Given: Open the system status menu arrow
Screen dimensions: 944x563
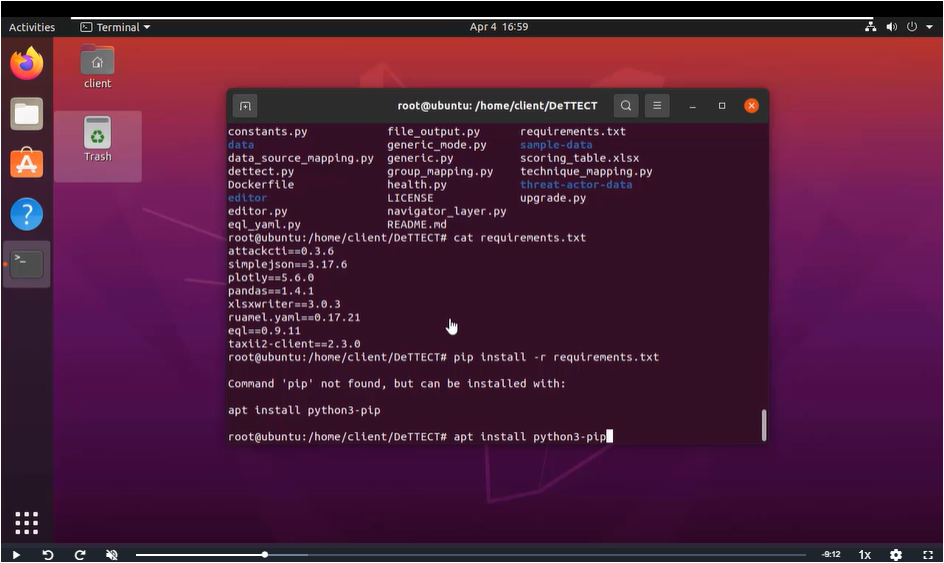Looking at the screenshot, I should 929,27.
